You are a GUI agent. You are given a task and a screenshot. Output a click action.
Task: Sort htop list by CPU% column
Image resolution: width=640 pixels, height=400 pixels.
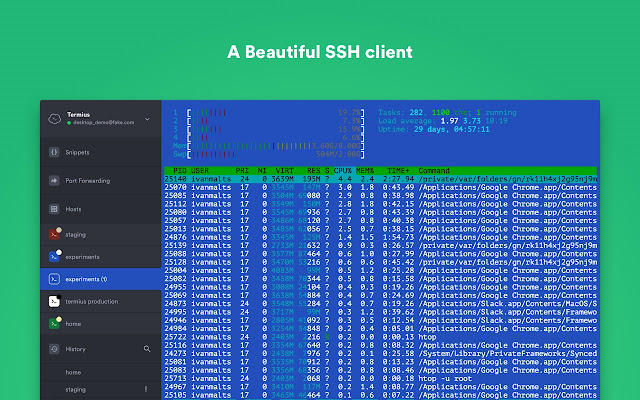click(x=343, y=171)
